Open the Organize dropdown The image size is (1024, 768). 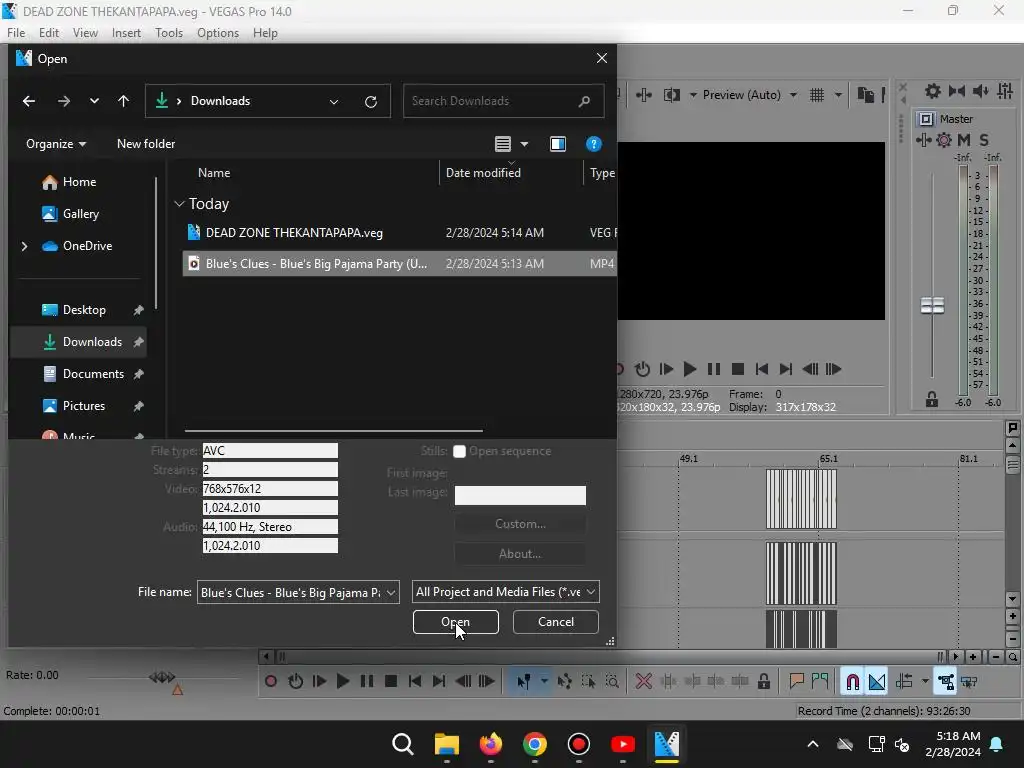[56, 144]
